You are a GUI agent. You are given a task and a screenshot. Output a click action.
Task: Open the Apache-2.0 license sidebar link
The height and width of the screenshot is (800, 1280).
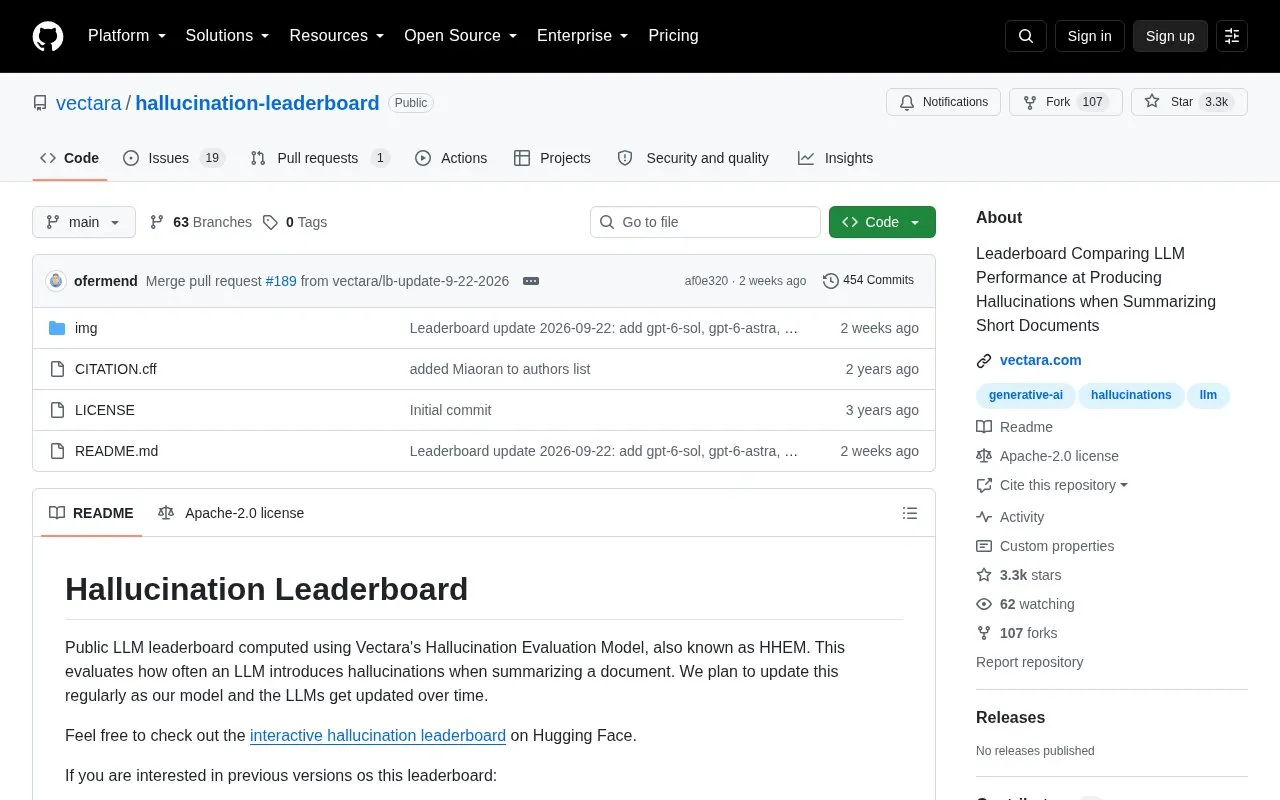tap(1048, 456)
